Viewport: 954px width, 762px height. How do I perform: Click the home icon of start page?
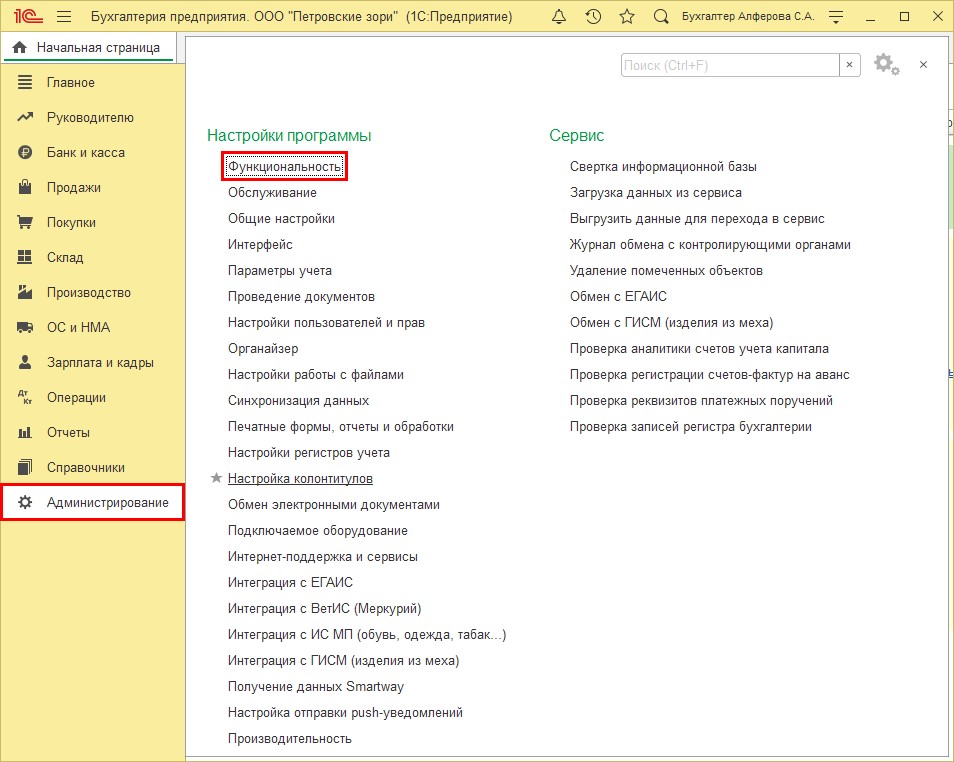(x=19, y=47)
